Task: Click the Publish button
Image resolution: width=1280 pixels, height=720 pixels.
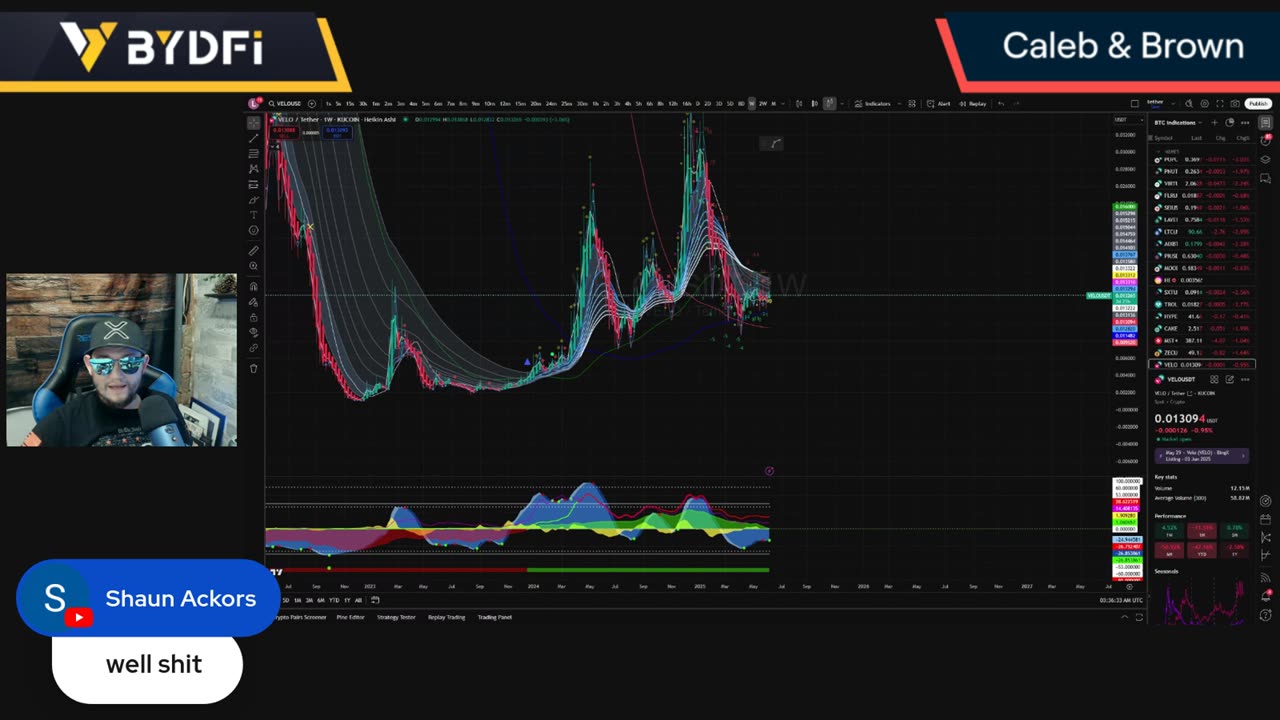Action: (x=1258, y=103)
